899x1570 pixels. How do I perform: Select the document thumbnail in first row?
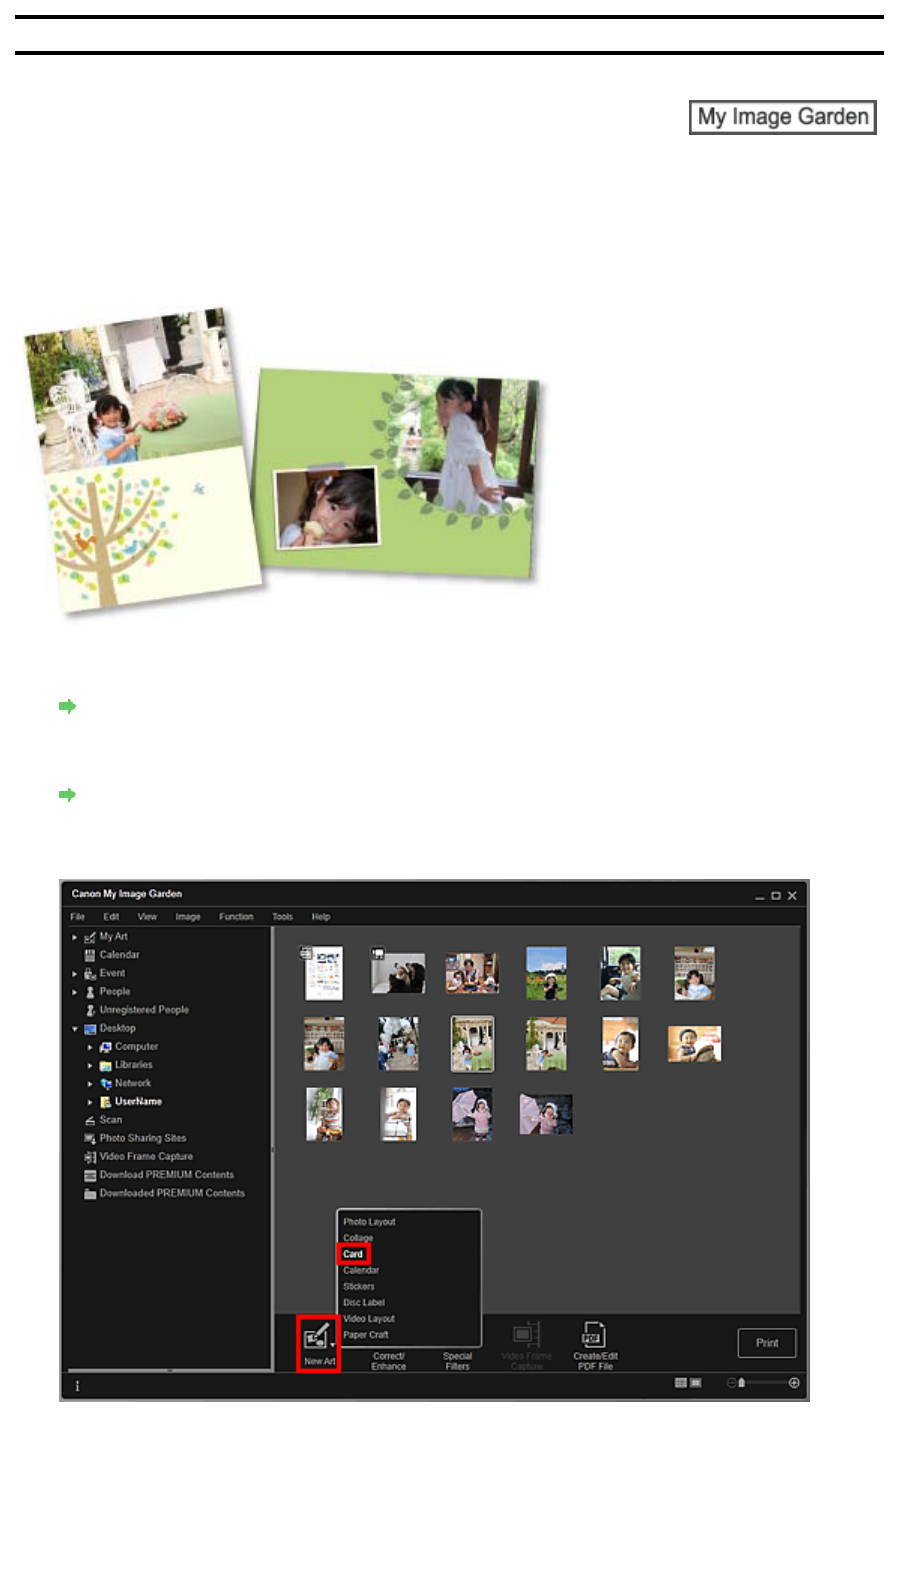point(323,972)
